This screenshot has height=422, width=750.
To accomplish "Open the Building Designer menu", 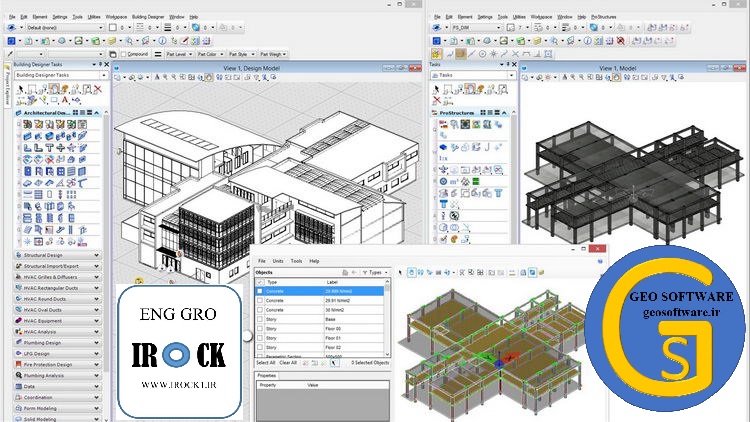I will (x=148, y=17).
